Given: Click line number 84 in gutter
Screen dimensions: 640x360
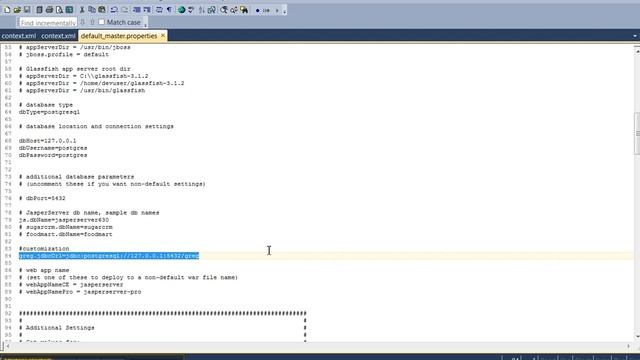Looking at the screenshot, I should [8, 256].
